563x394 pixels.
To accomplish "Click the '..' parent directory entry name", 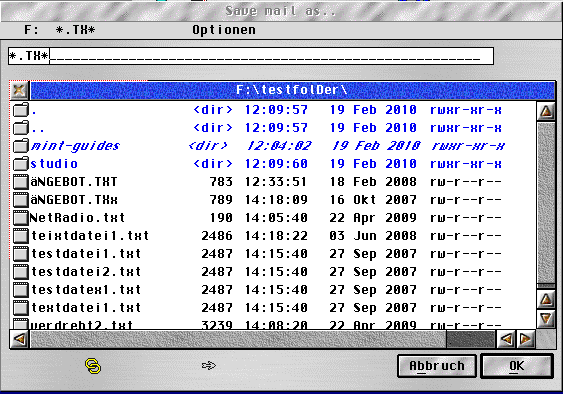I will pos(38,130).
